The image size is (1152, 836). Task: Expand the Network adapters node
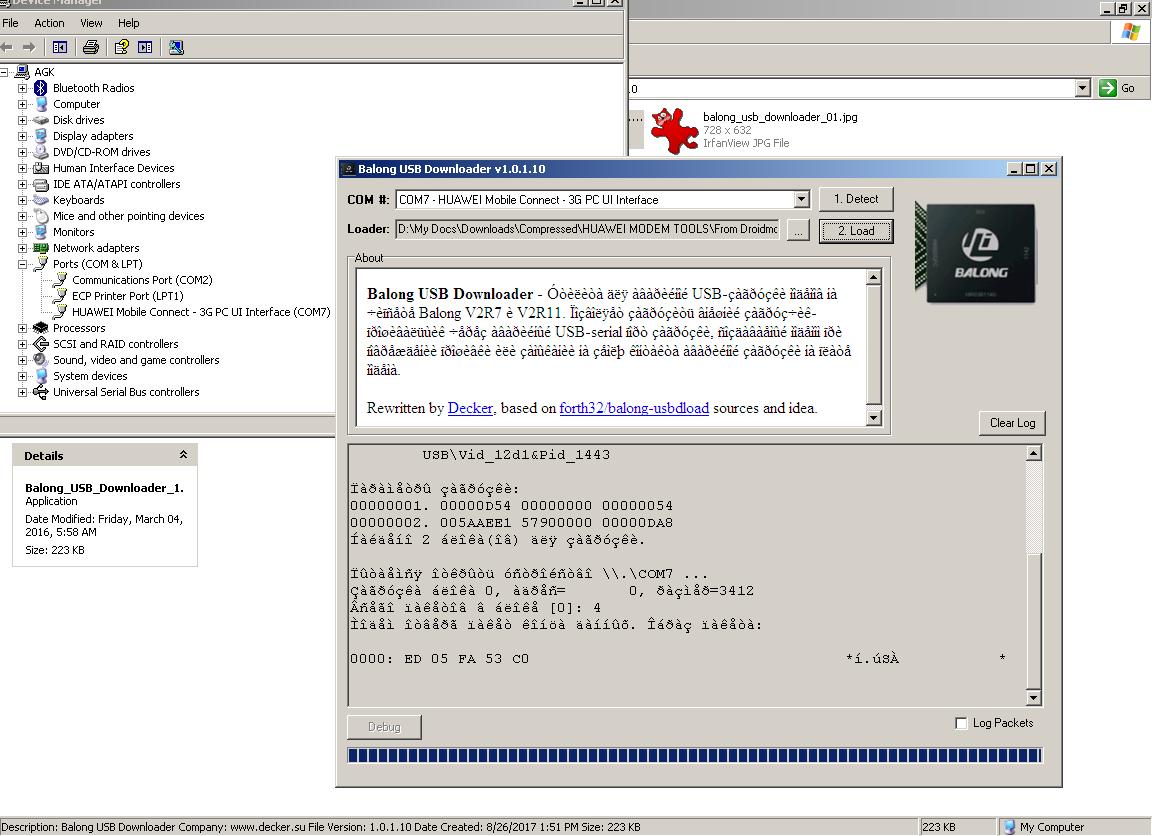(23, 248)
